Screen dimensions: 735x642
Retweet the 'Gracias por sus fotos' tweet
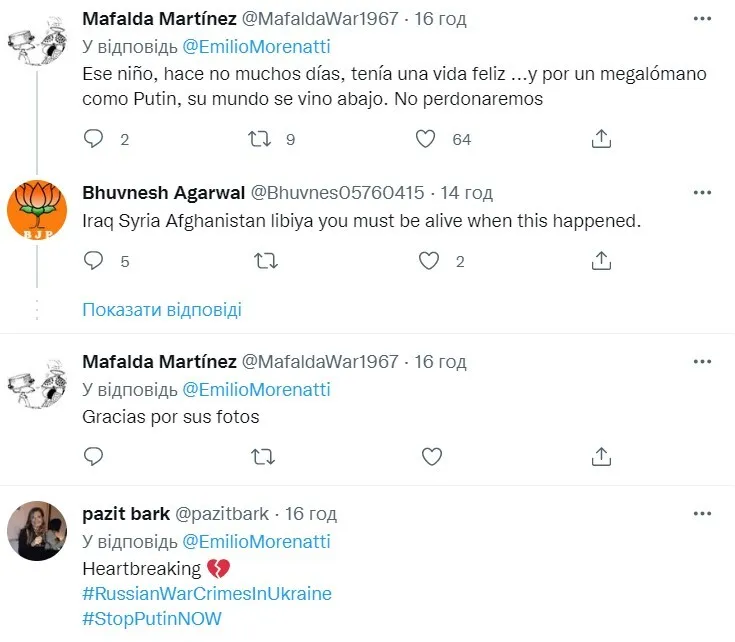click(x=262, y=457)
